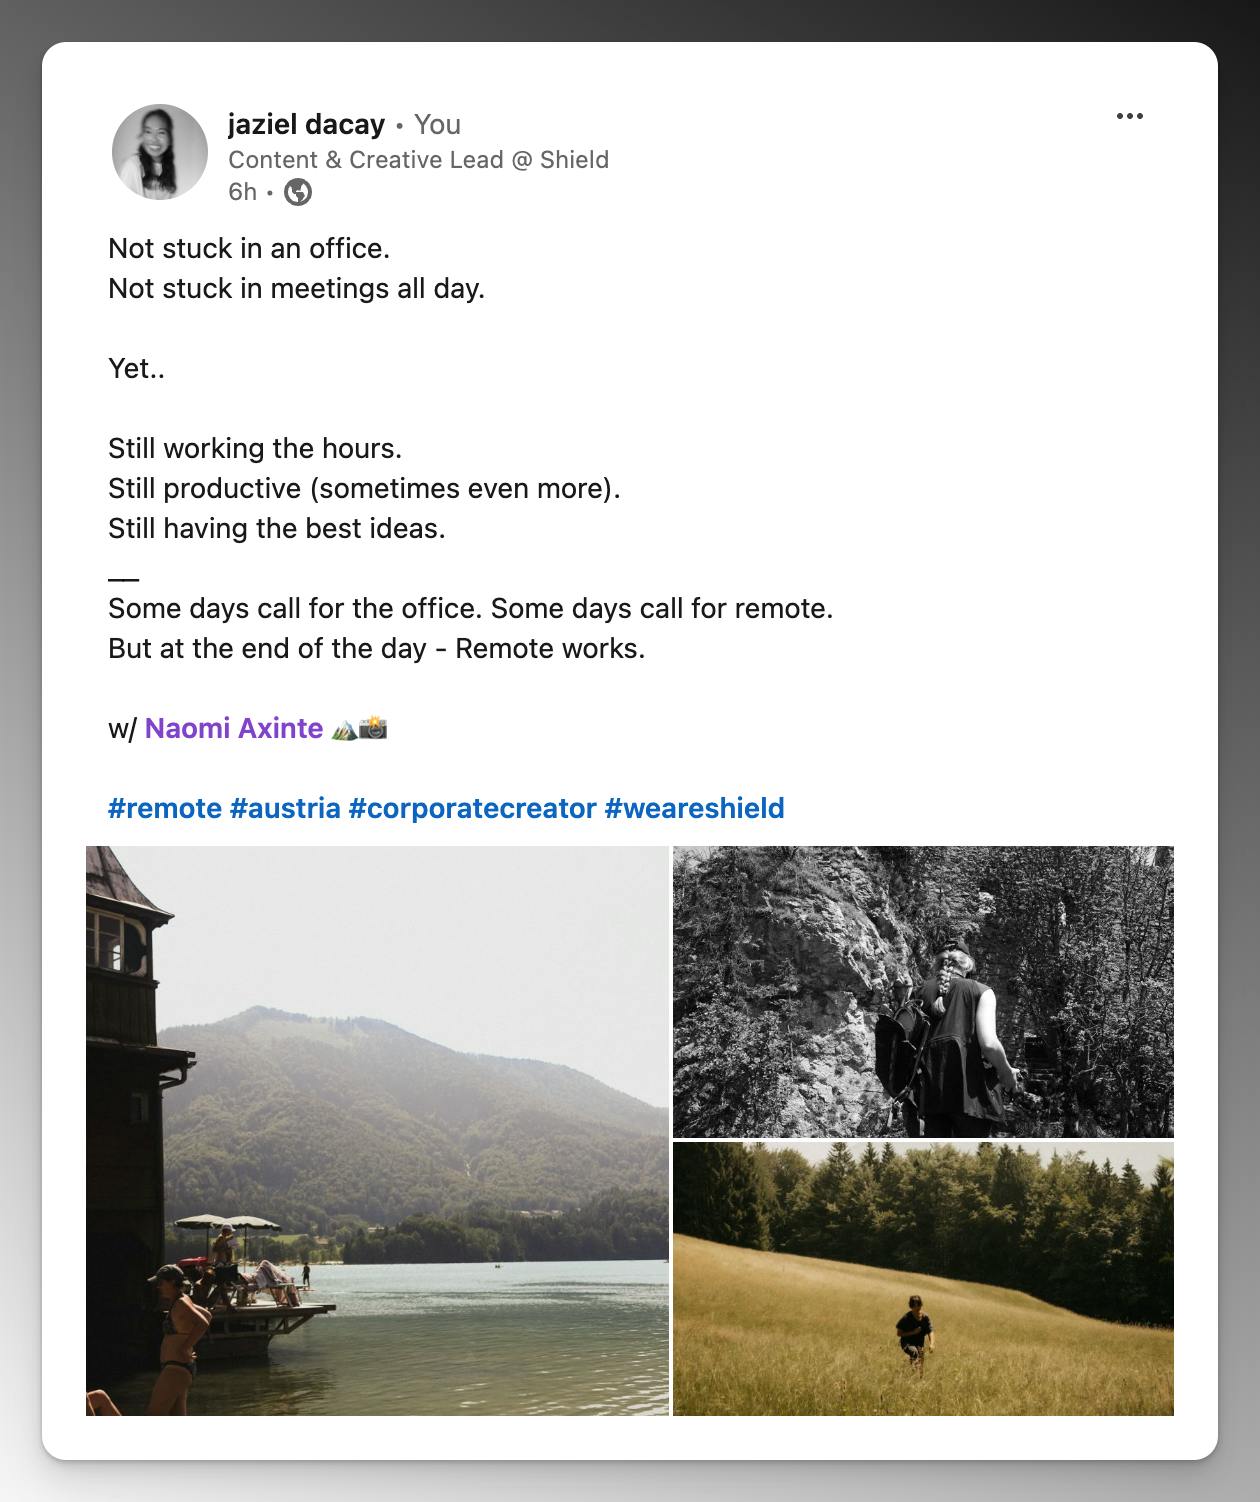Open the #austria hashtag
Viewport: 1260px width, 1502px height.
285,808
